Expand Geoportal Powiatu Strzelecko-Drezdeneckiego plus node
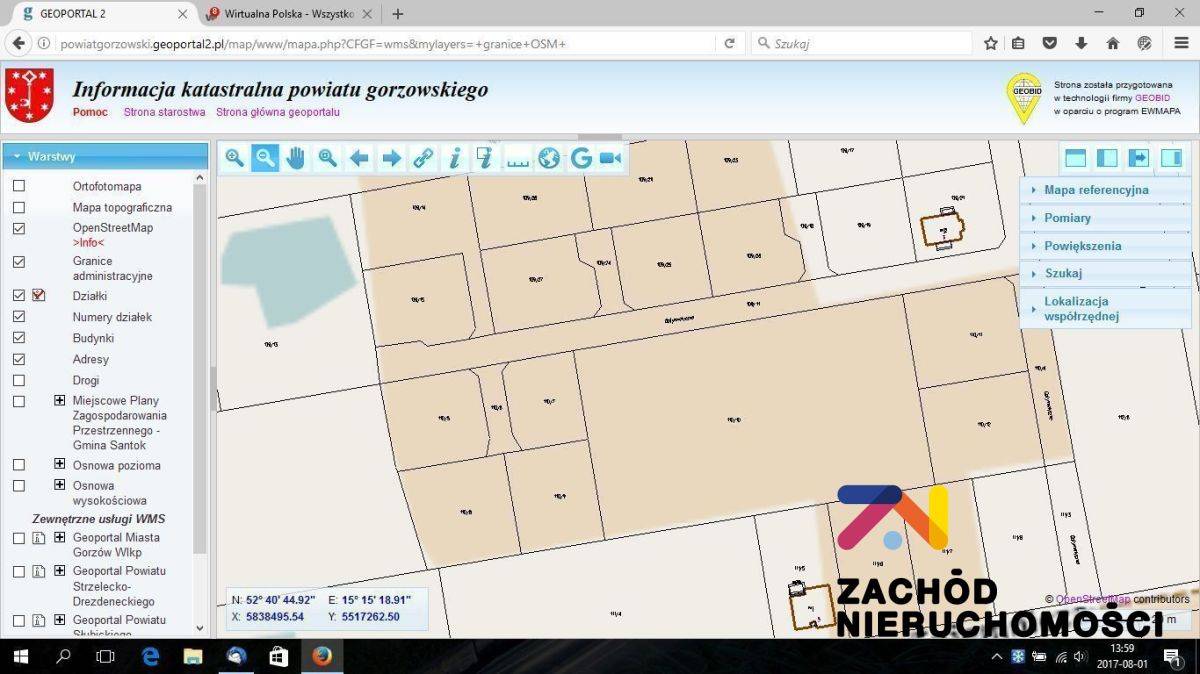 coord(60,570)
